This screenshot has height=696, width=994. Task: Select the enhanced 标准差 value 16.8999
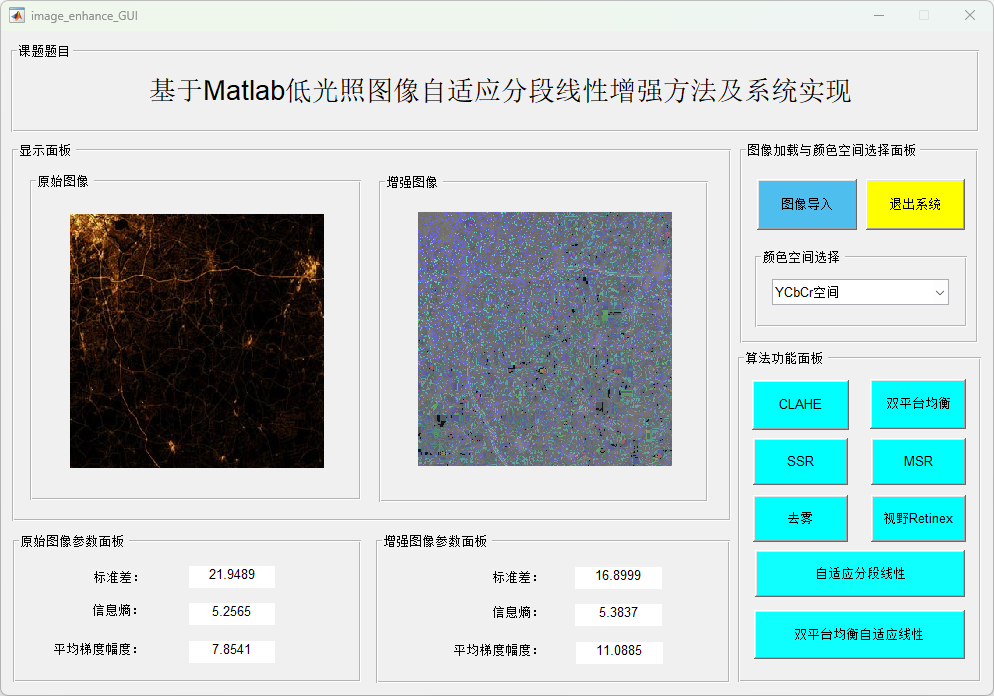[618, 576]
